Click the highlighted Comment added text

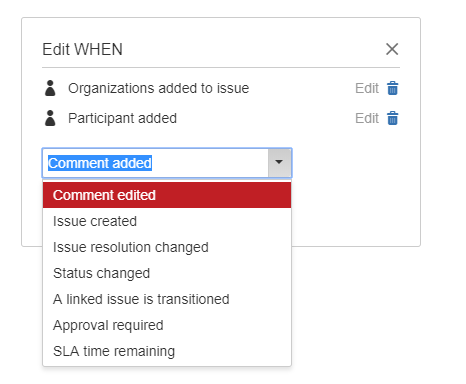coord(100,163)
